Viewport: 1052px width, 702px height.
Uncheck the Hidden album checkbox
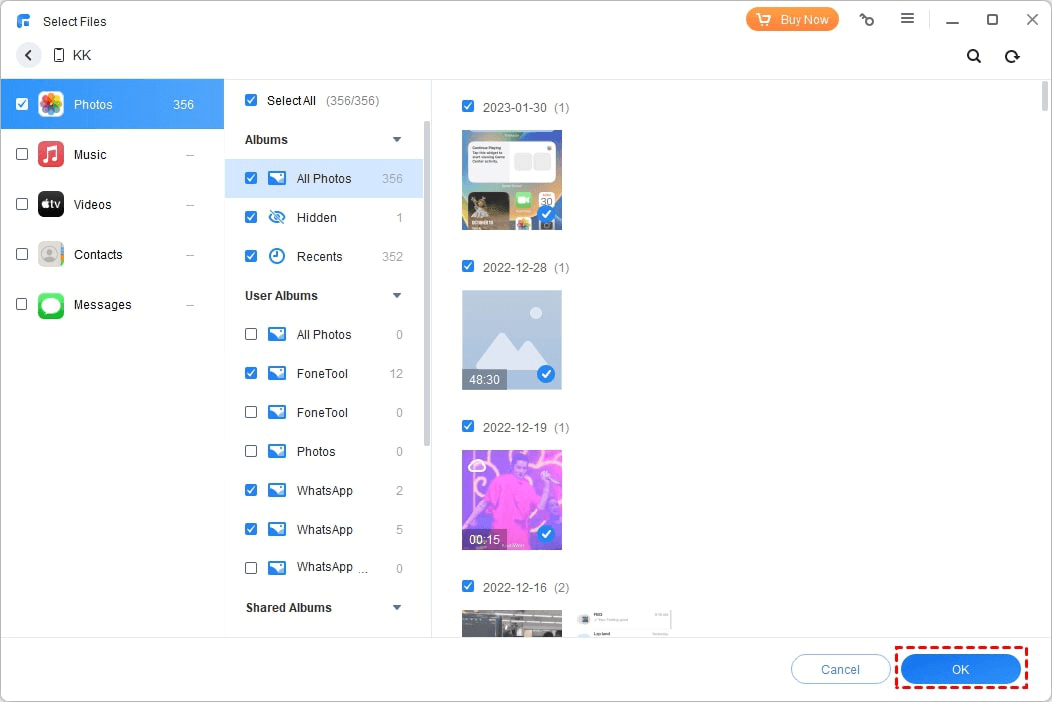coord(251,217)
